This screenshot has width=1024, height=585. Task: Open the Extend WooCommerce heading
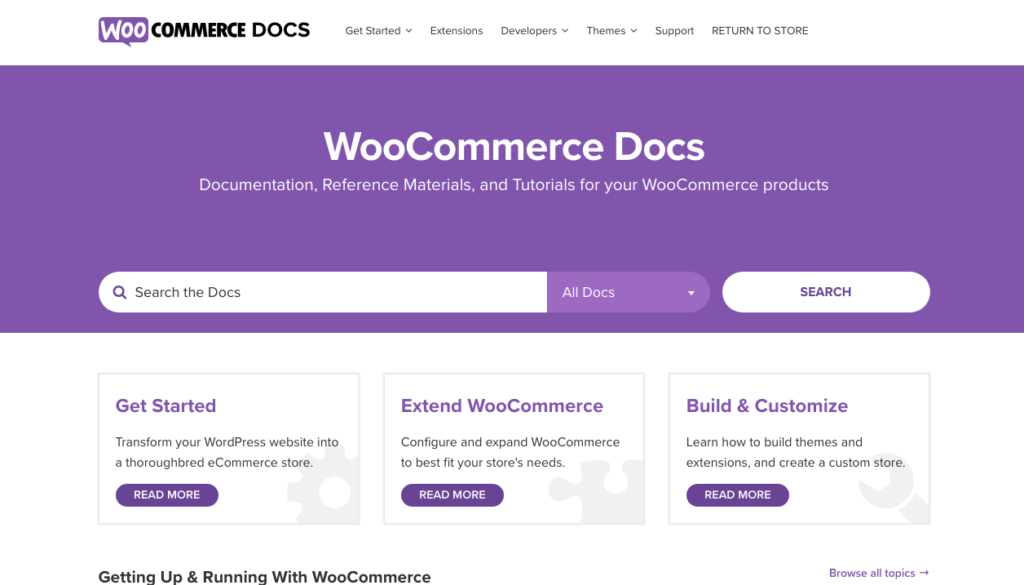[x=502, y=405]
